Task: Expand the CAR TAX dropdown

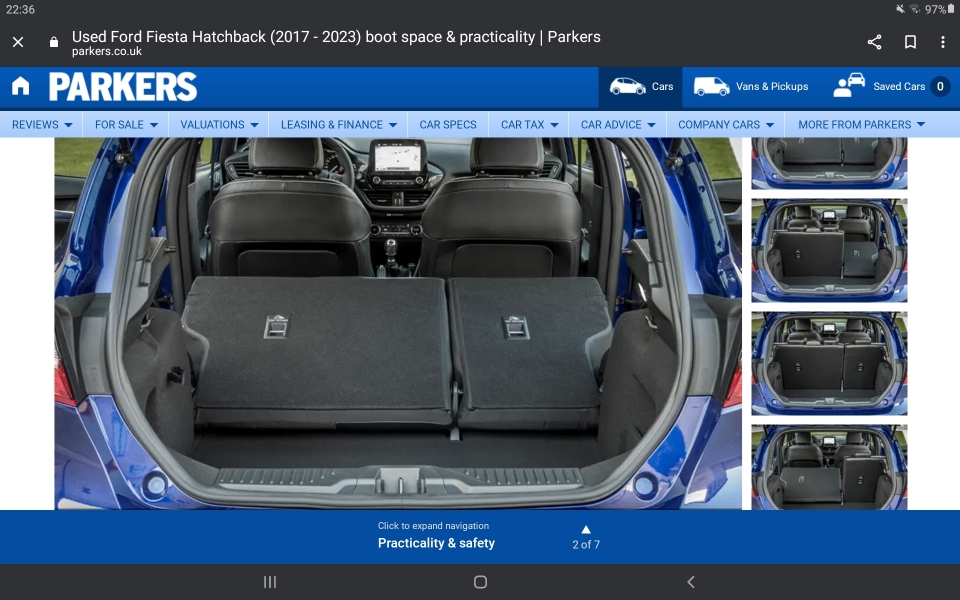Action: (528, 124)
